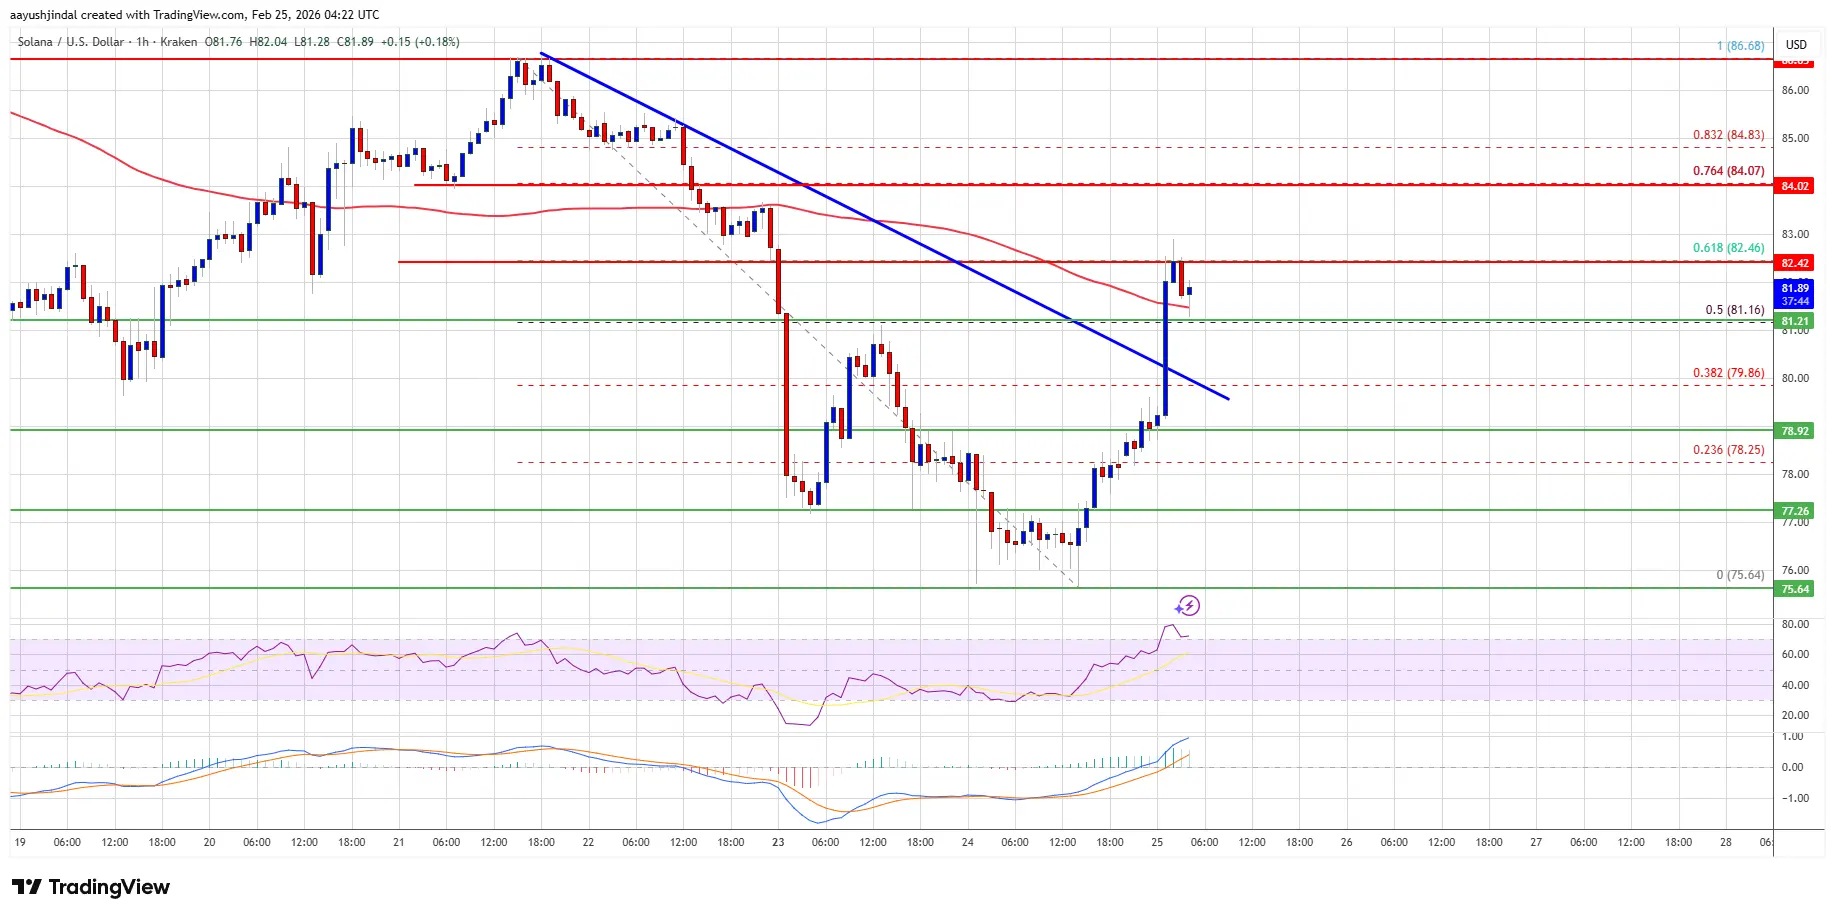The width and height of the screenshot is (1835, 917).
Task: Click the 0.618 (82.46) Fibonacci level text
Action: (1728, 248)
